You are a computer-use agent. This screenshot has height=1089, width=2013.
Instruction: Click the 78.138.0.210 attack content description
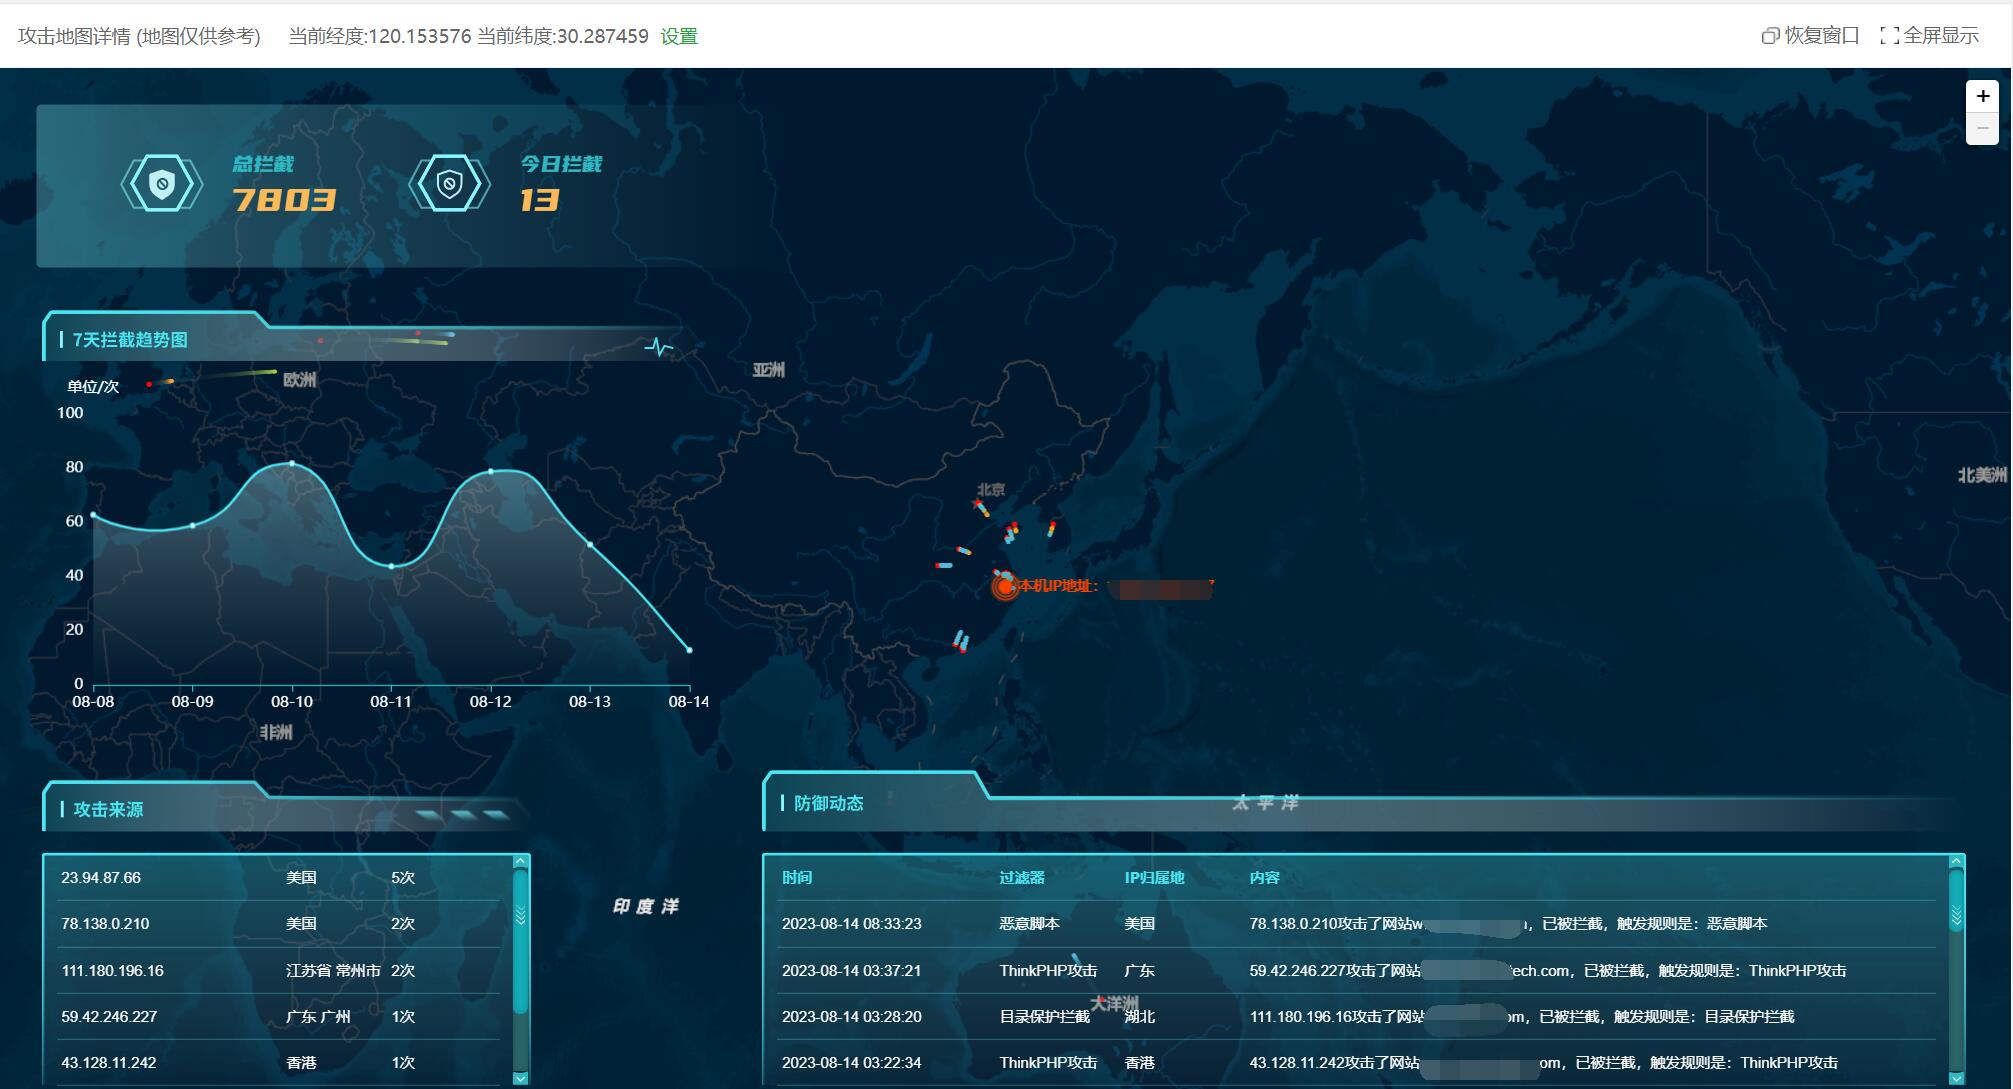coord(1508,924)
